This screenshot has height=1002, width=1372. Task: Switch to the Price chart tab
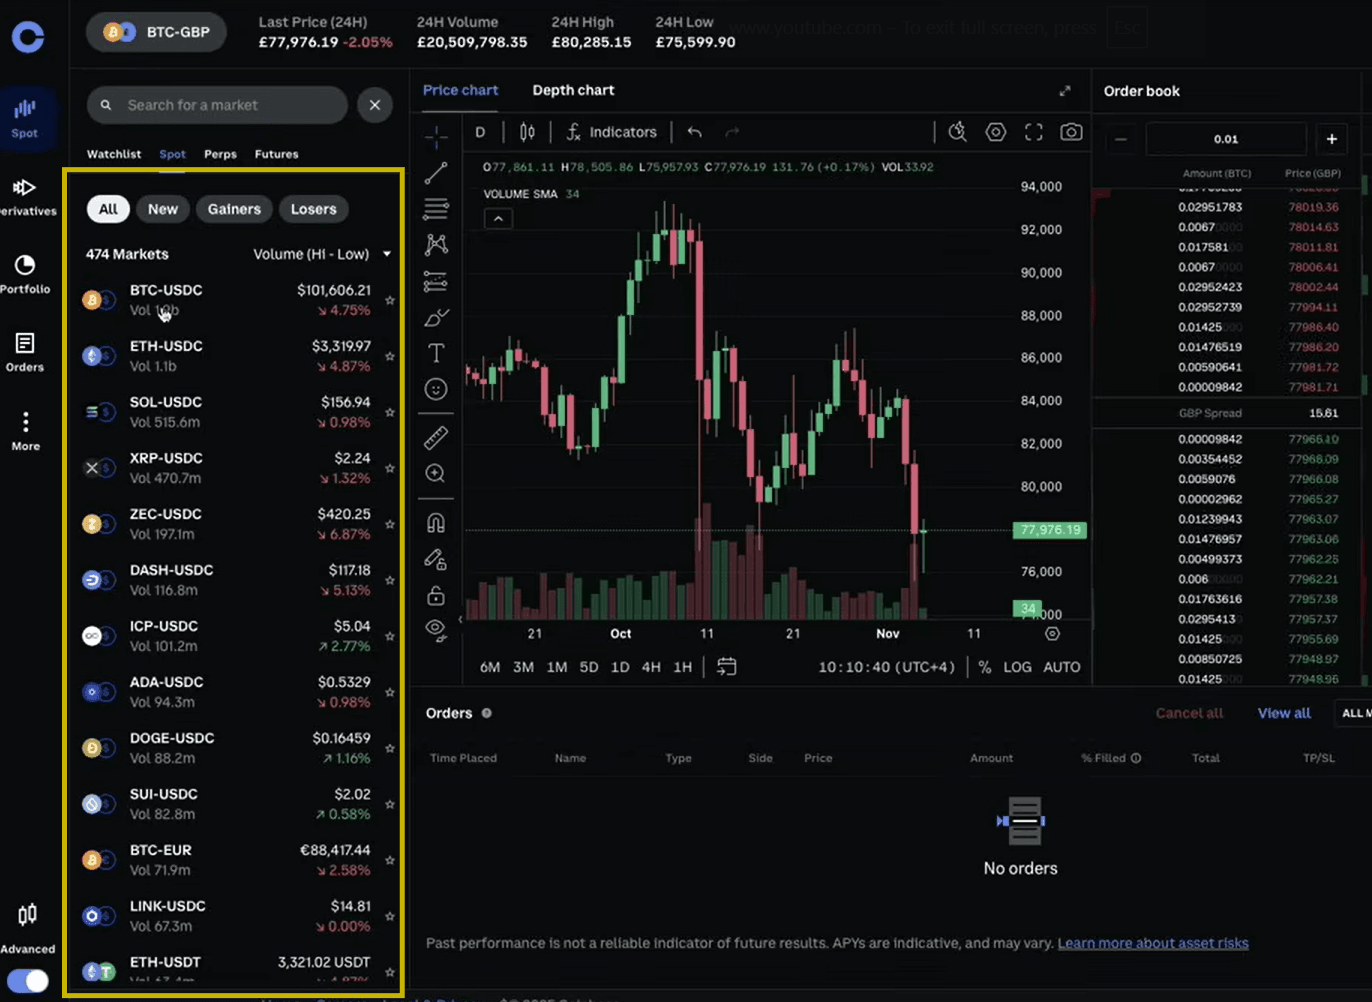(460, 90)
